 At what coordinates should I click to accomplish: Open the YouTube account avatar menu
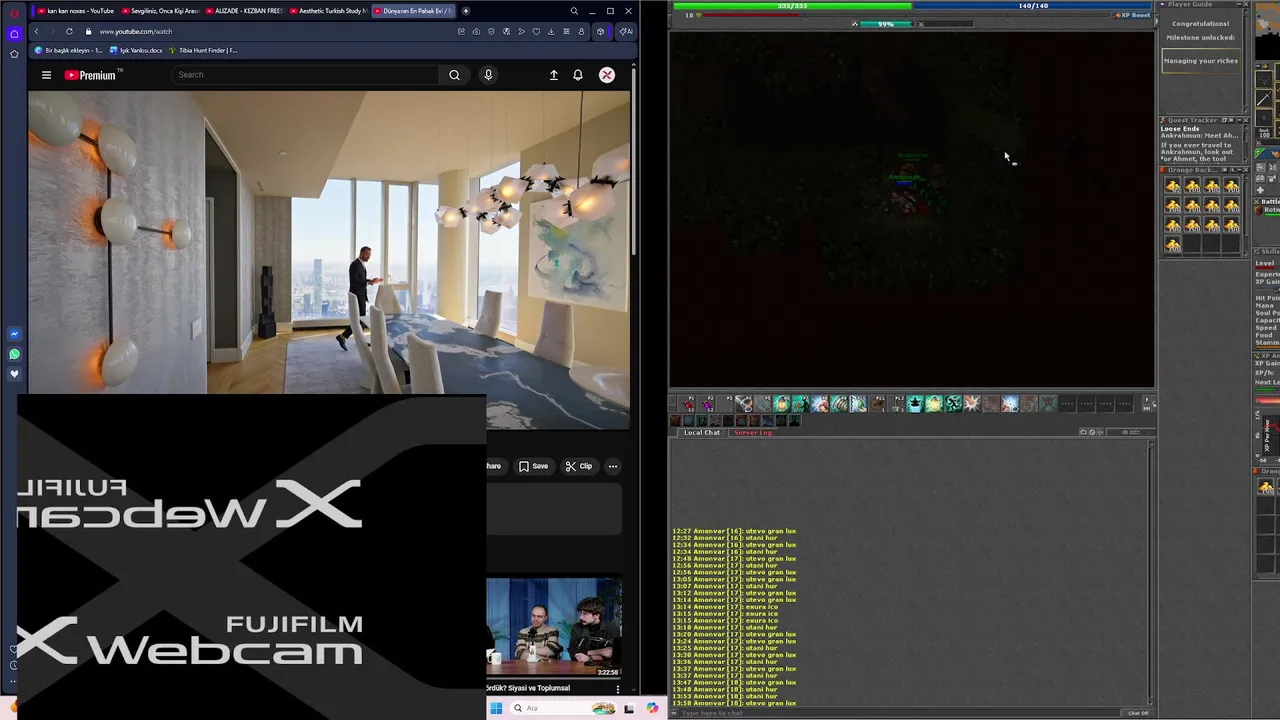(x=607, y=75)
